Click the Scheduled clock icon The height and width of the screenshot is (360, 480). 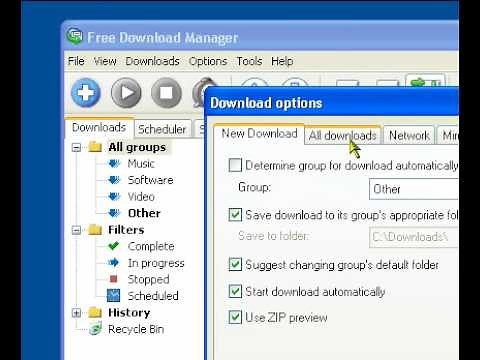pos(113,295)
